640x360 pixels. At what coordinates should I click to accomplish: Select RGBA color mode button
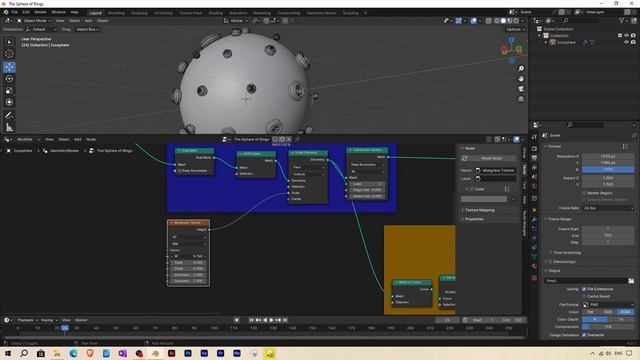click(625, 312)
